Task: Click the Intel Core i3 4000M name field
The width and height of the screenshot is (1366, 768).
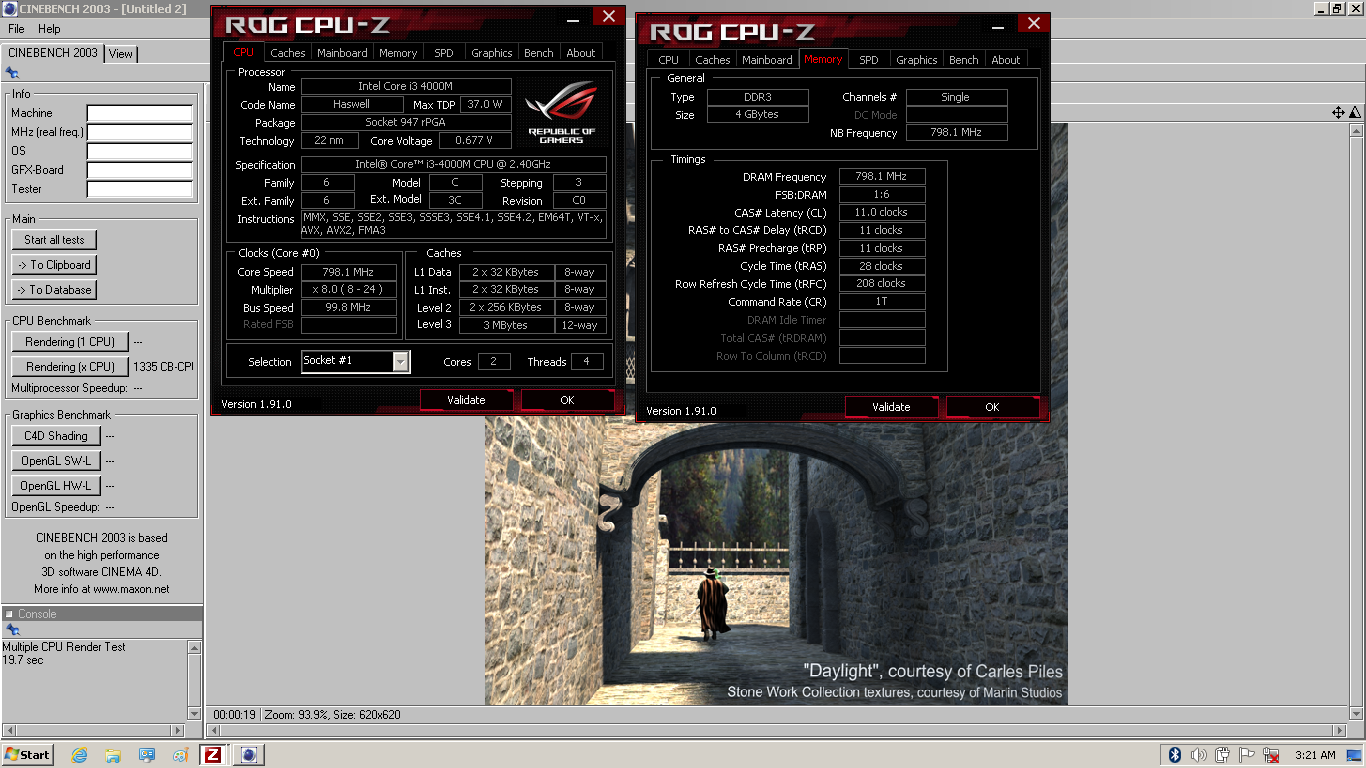Action: (406, 87)
